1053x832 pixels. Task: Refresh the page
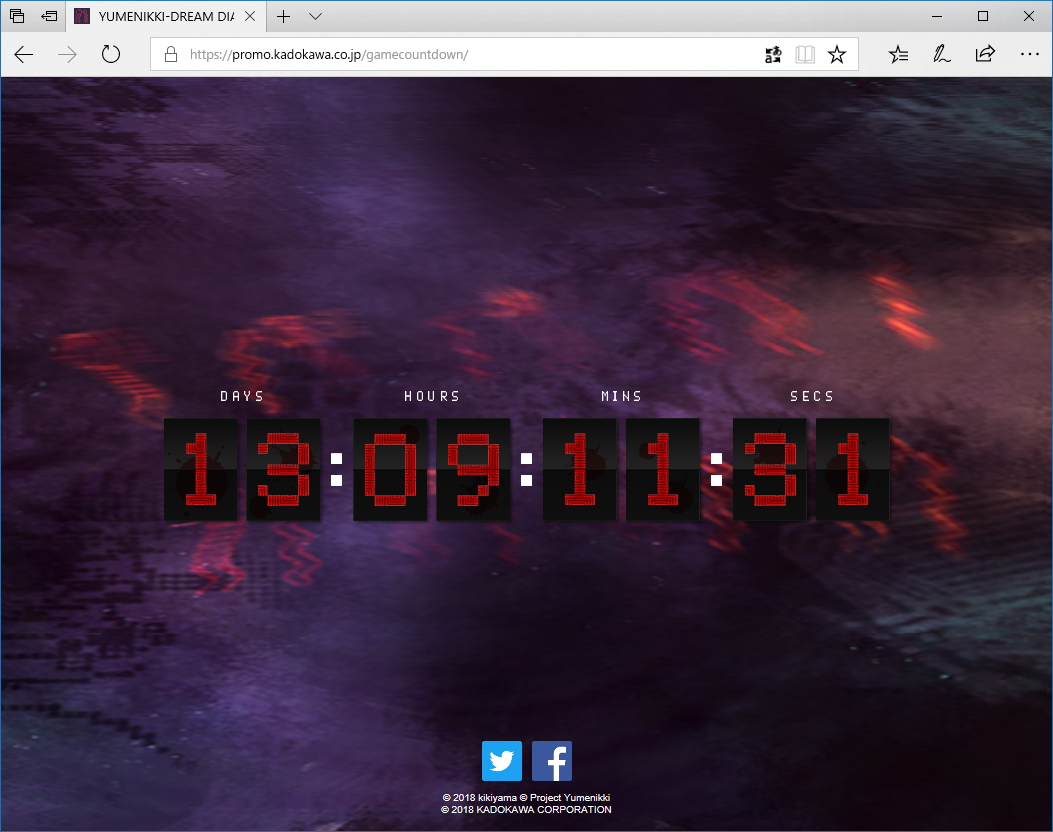tap(111, 54)
